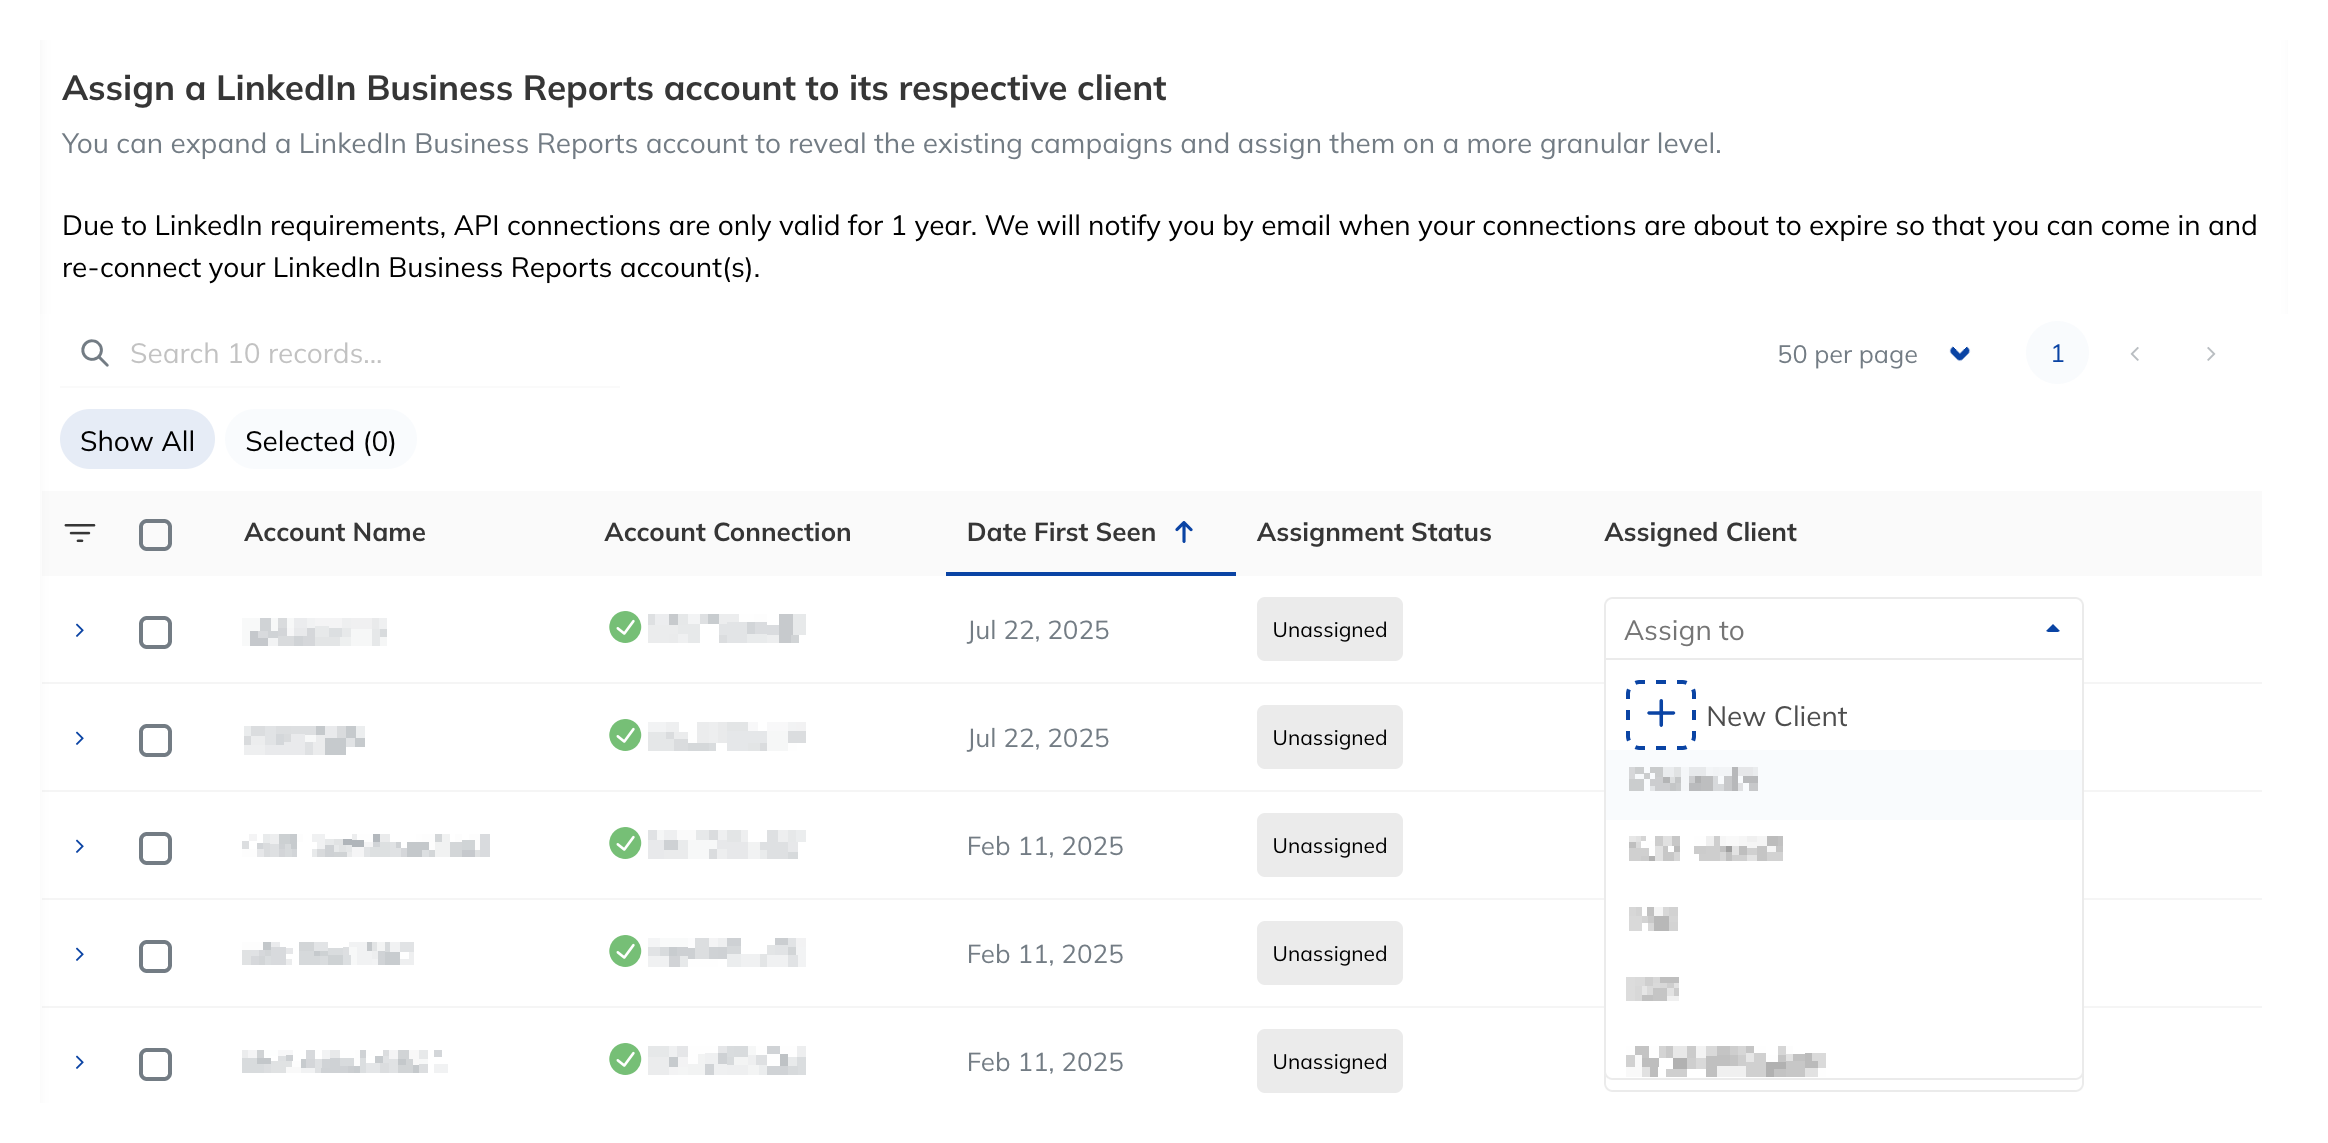Go to the next page arrow
Viewport: 2328px width, 1143px height.
pos(2211,354)
